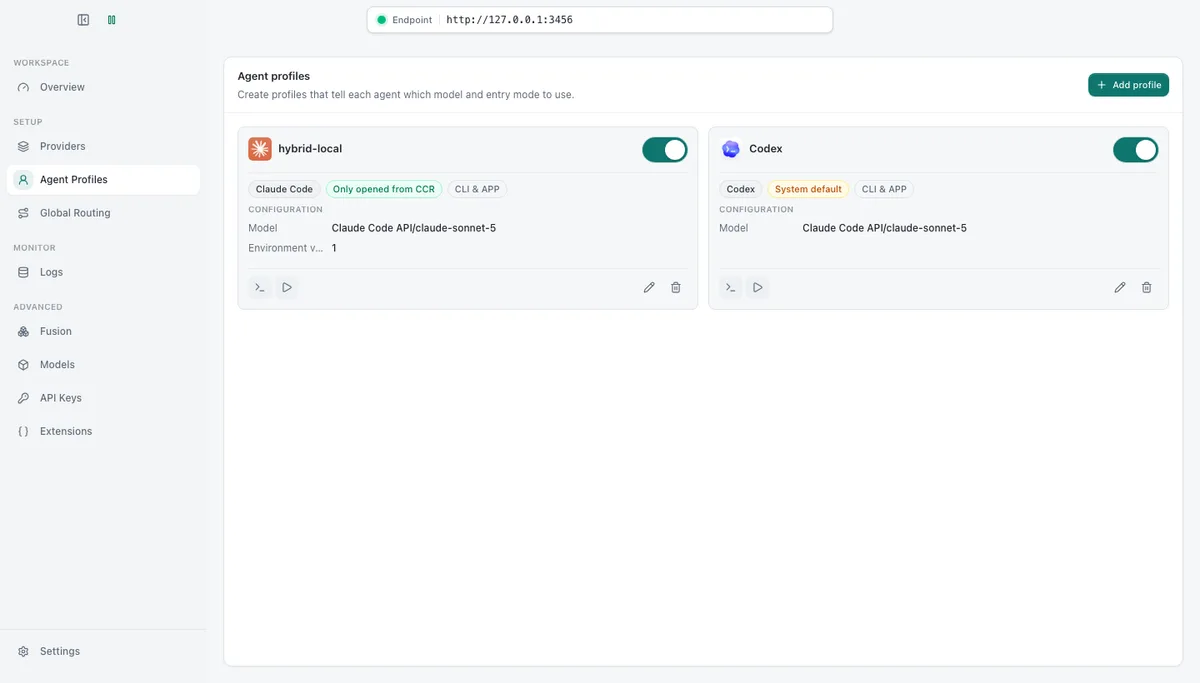Click the System default badge
The image size is (1200, 683).
808,189
